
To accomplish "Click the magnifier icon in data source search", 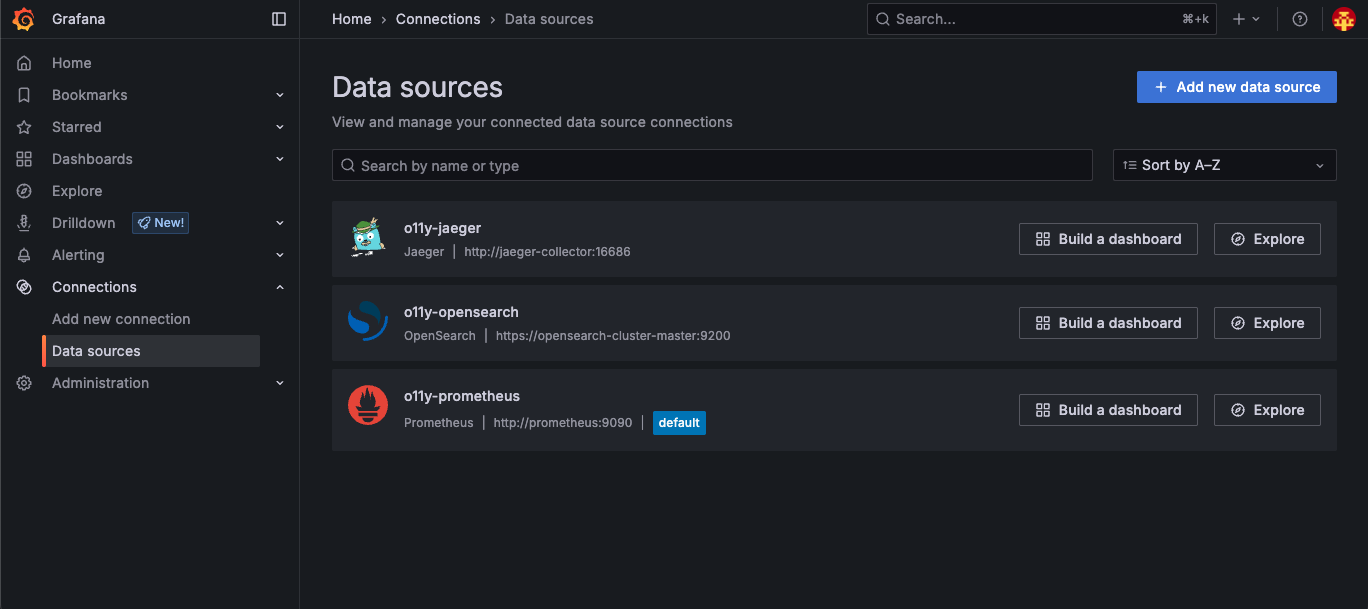I will (x=348, y=165).
